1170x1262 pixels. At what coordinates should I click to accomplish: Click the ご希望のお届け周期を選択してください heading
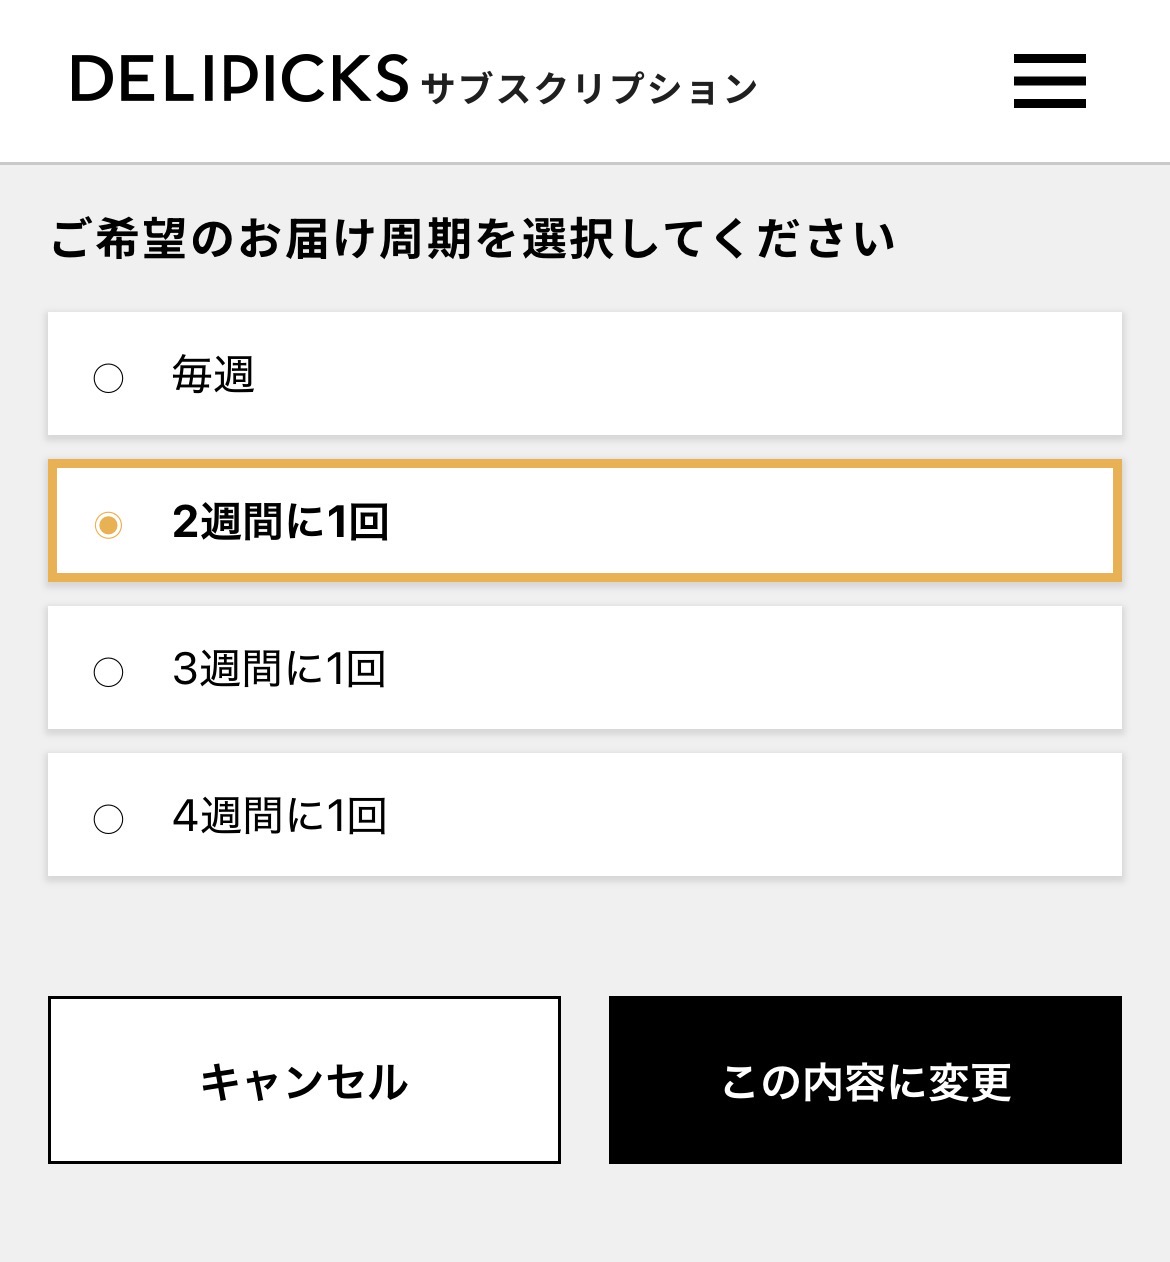coord(473,239)
